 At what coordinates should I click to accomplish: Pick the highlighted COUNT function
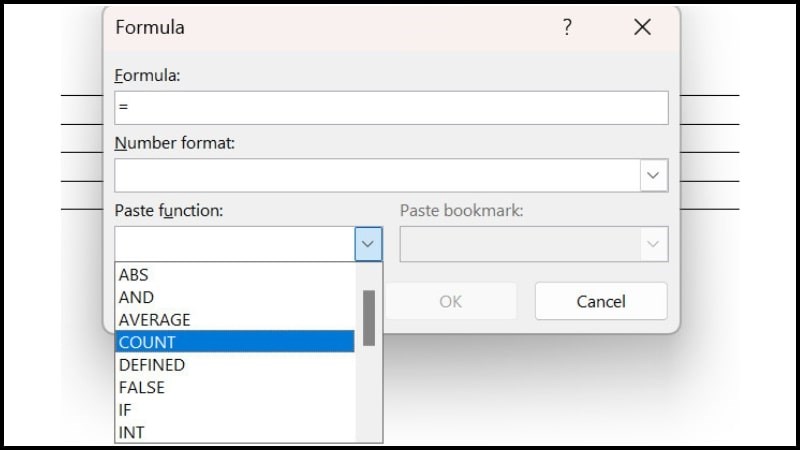(147, 342)
